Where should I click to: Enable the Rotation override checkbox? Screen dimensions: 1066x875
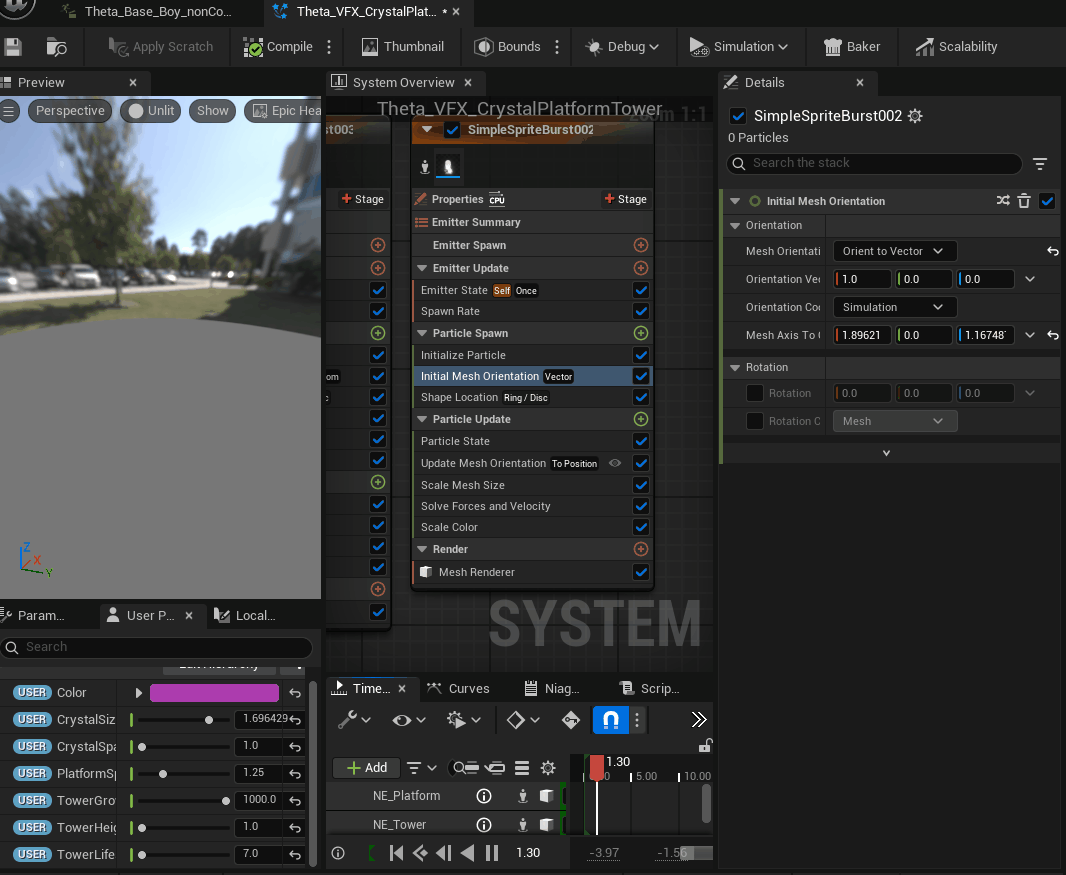point(755,393)
